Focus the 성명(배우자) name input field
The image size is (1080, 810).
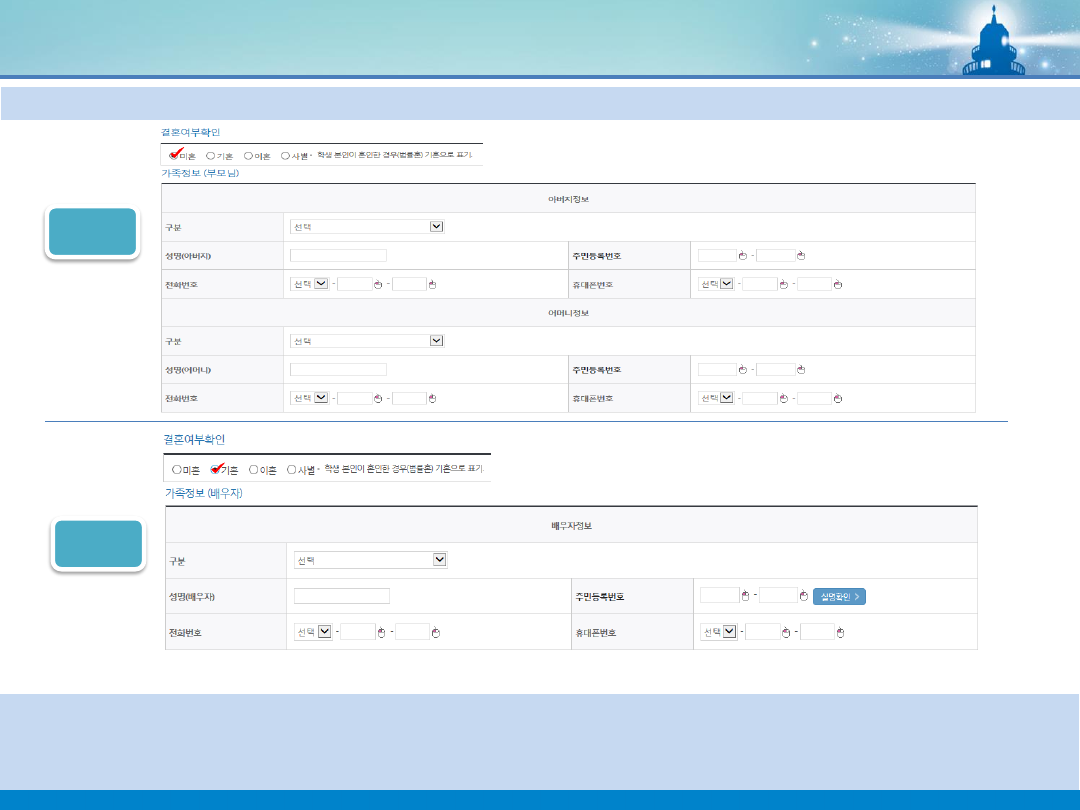pos(342,596)
